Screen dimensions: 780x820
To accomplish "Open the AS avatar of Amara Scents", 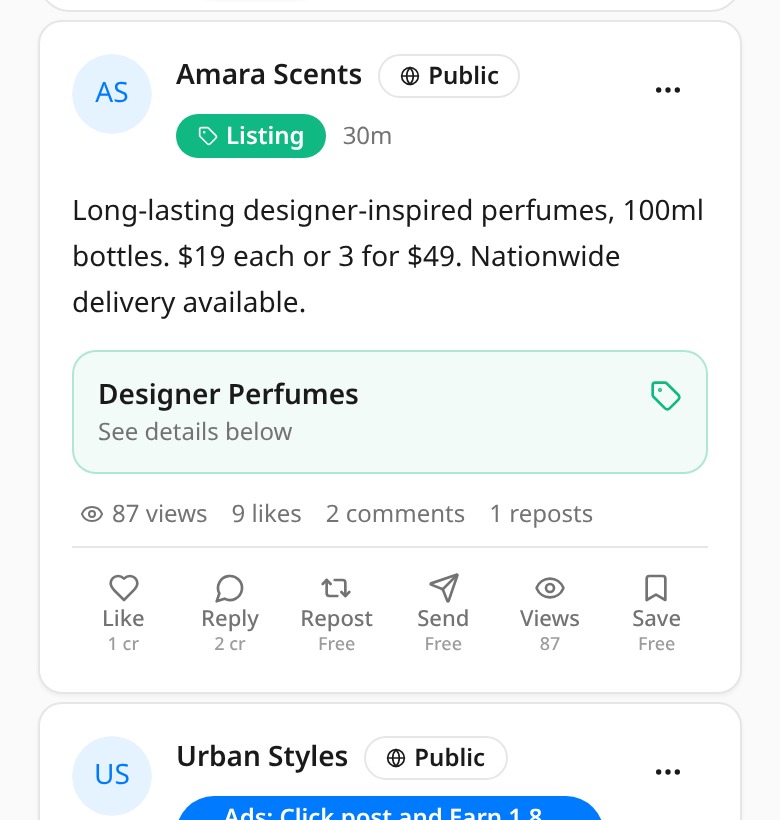I will (x=112, y=94).
